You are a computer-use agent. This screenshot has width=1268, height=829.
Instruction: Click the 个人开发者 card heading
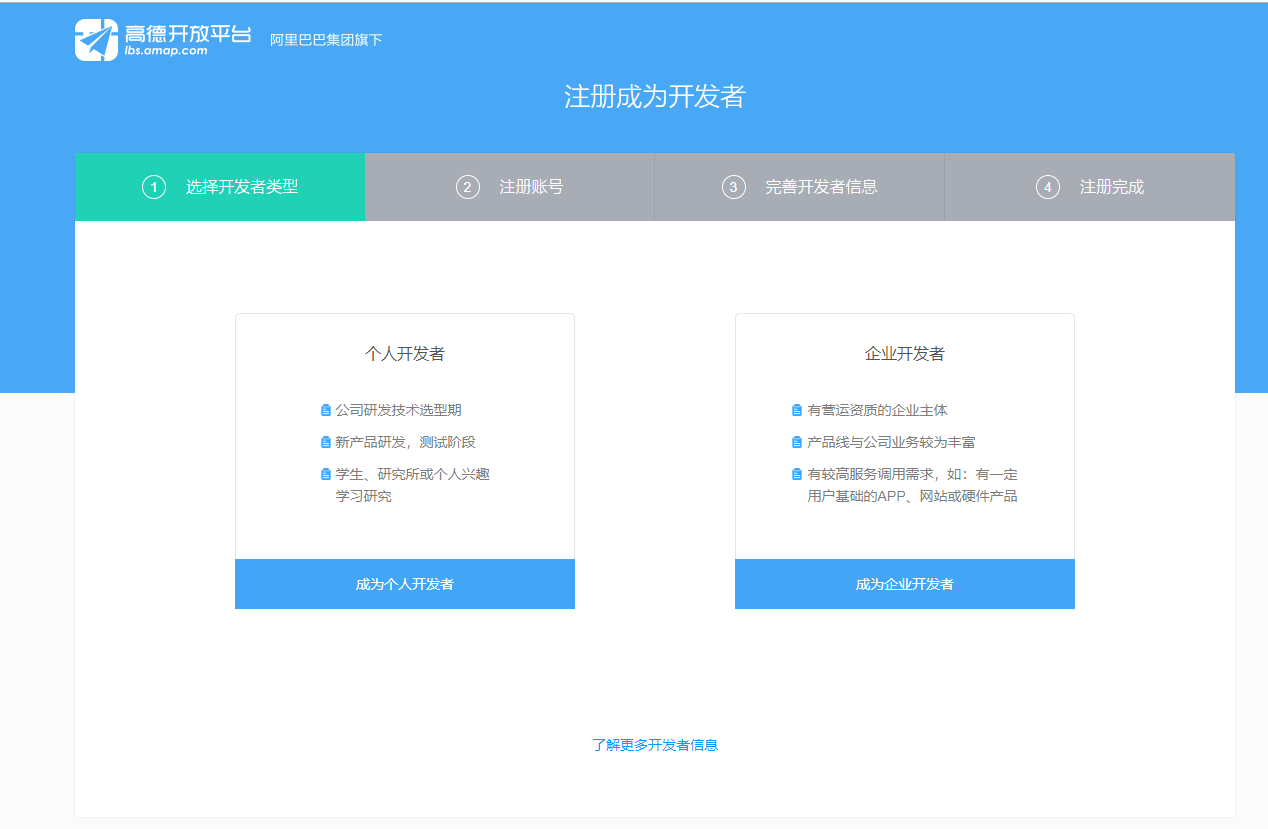[405, 354]
